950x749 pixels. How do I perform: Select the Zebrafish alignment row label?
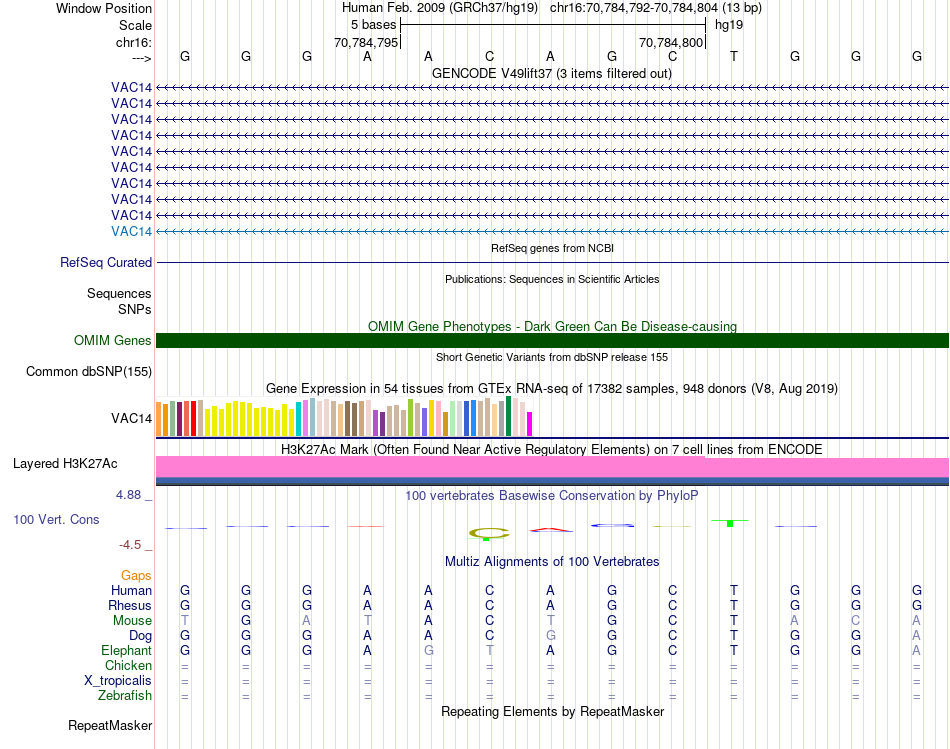point(125,695)
